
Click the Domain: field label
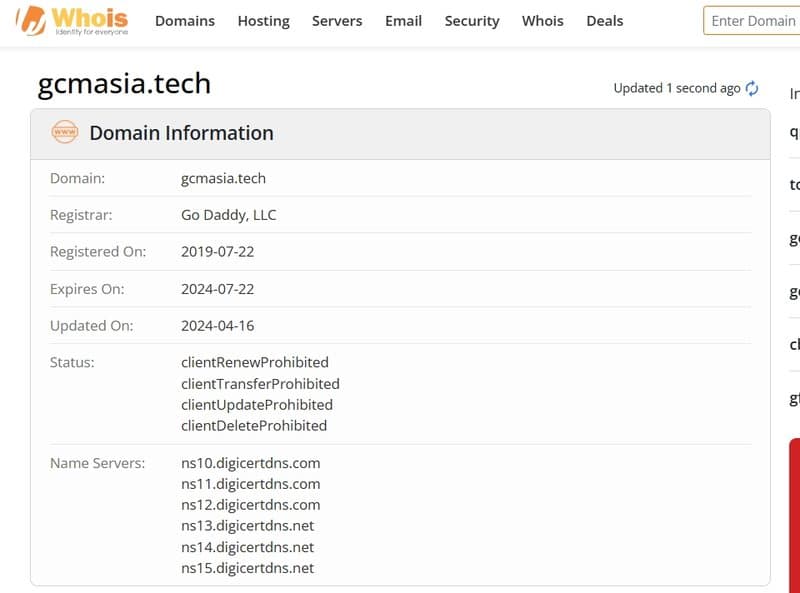(78, 178)
